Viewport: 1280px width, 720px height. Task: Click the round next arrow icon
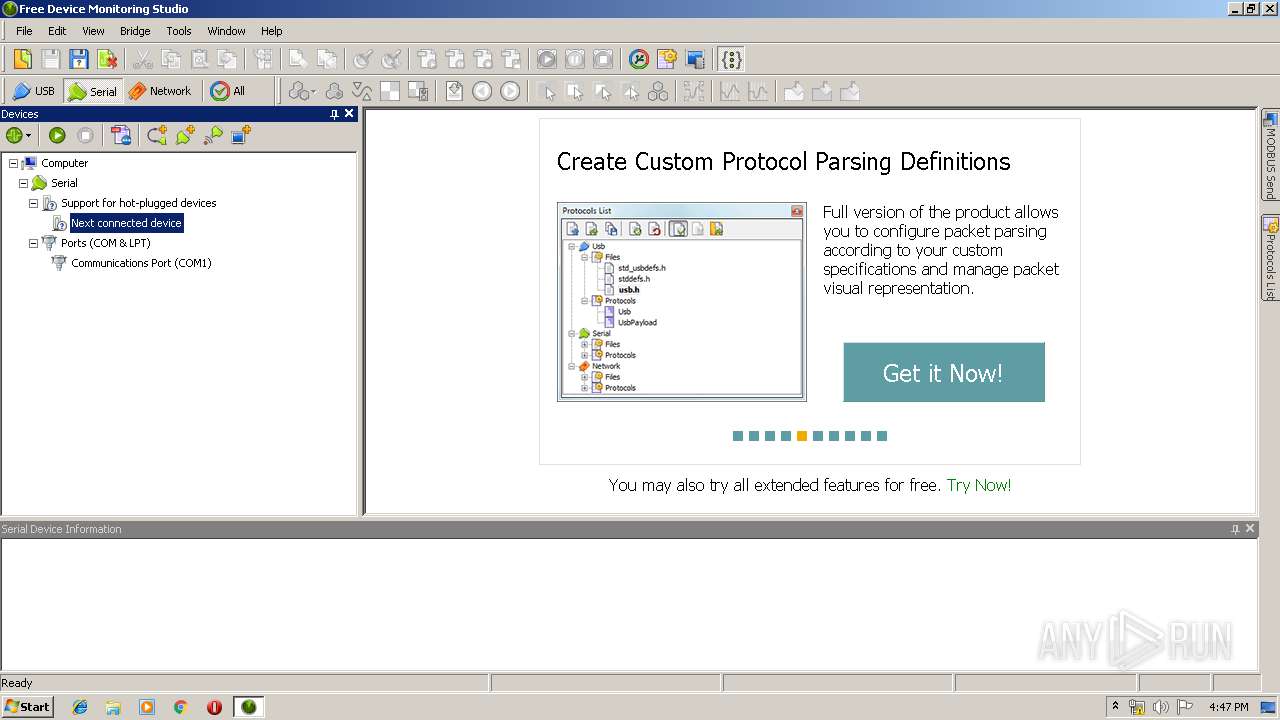[x=510, y=91]
